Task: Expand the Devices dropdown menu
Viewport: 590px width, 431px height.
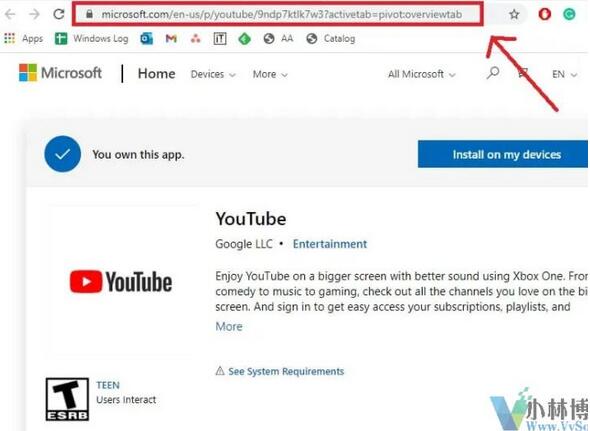Action: pyautogui.click(x=213, y=74)
